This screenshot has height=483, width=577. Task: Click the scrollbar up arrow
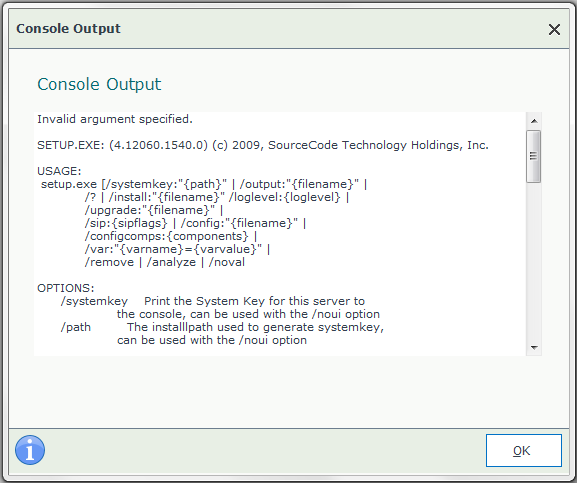coord(534,121)
